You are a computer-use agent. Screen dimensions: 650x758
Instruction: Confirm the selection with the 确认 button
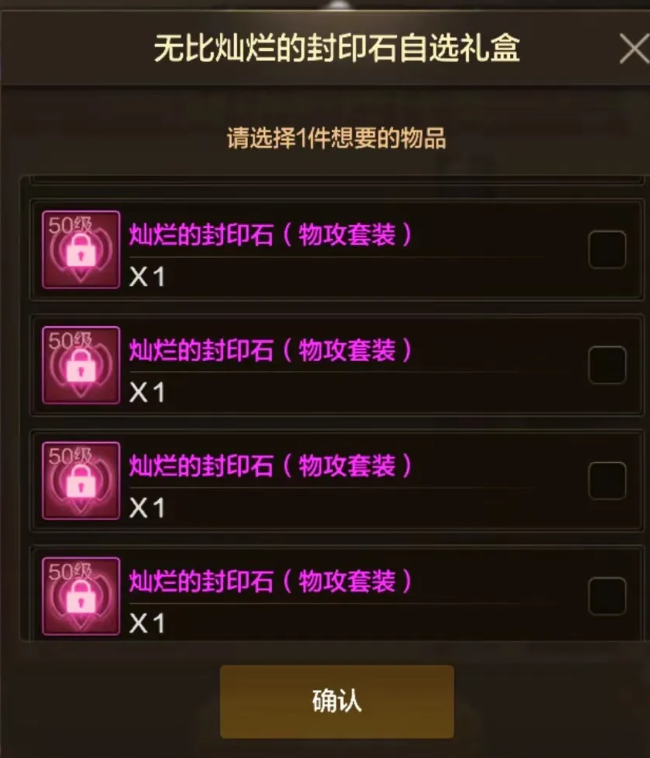(337, 701)
